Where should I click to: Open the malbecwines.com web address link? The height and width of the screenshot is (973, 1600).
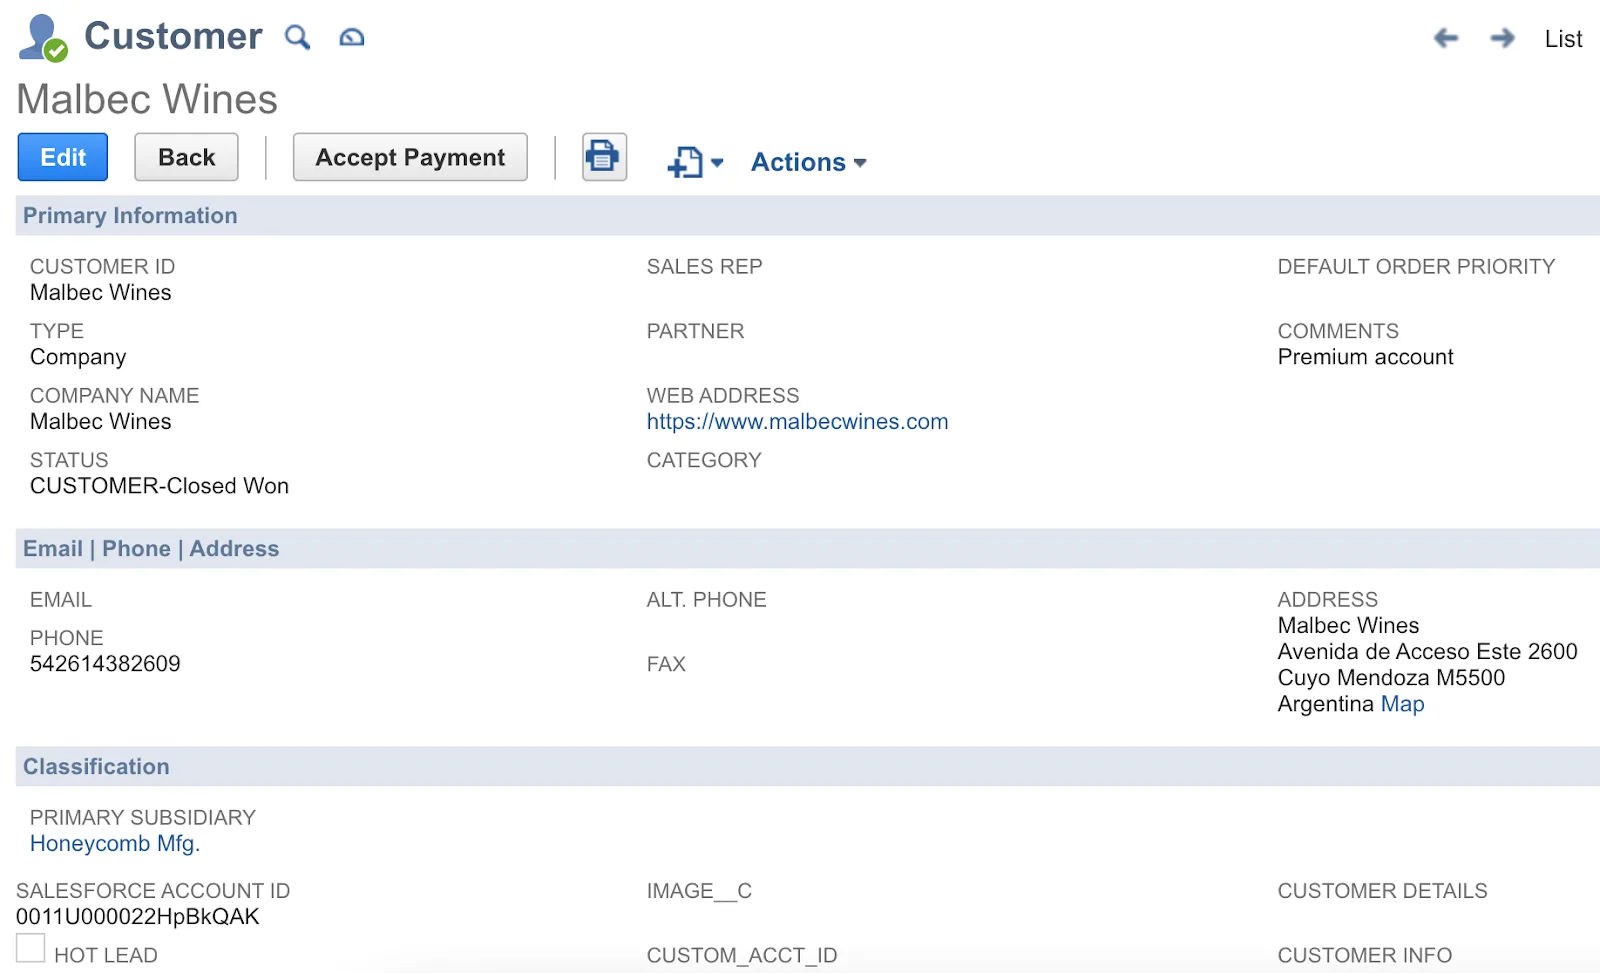tap(797, 421)
